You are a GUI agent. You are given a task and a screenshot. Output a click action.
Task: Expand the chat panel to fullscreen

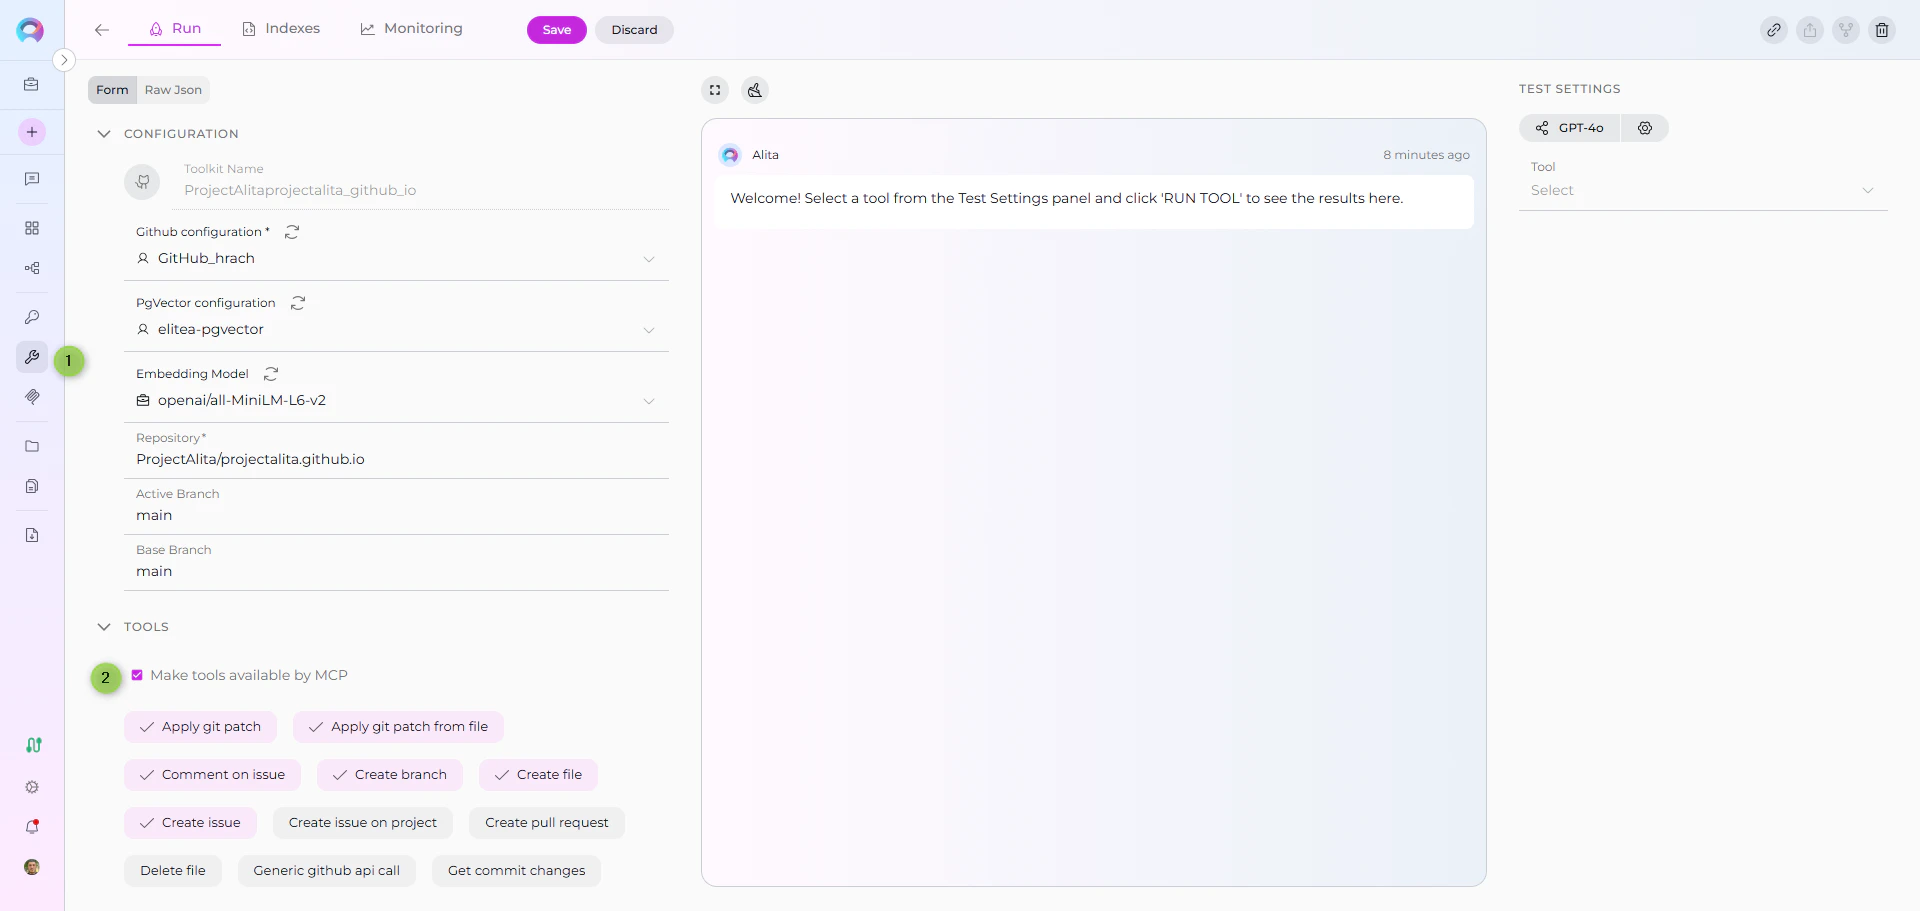714,90
